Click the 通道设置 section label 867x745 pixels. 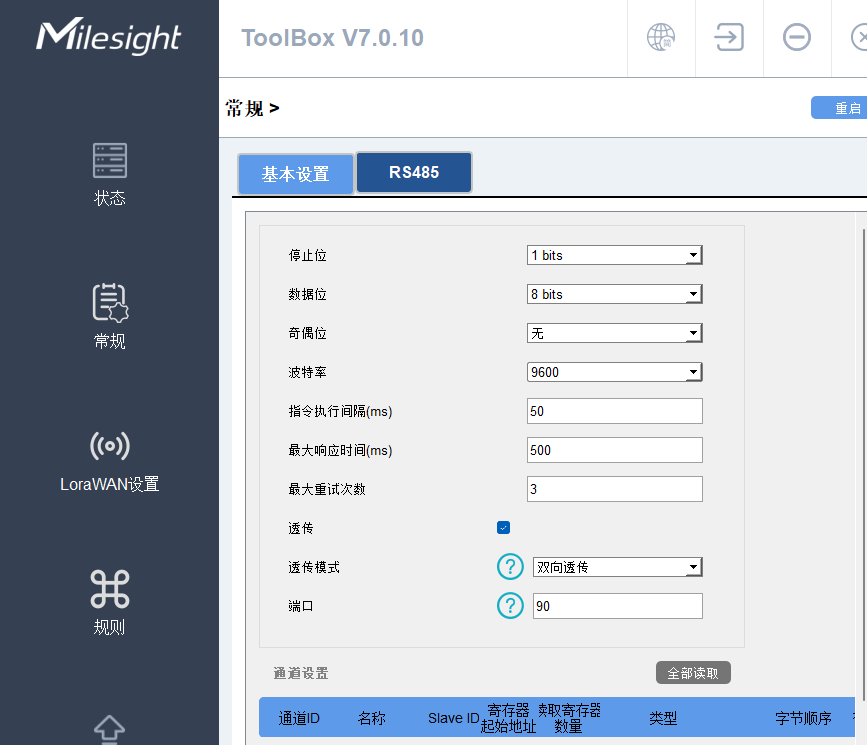[301, 673]
